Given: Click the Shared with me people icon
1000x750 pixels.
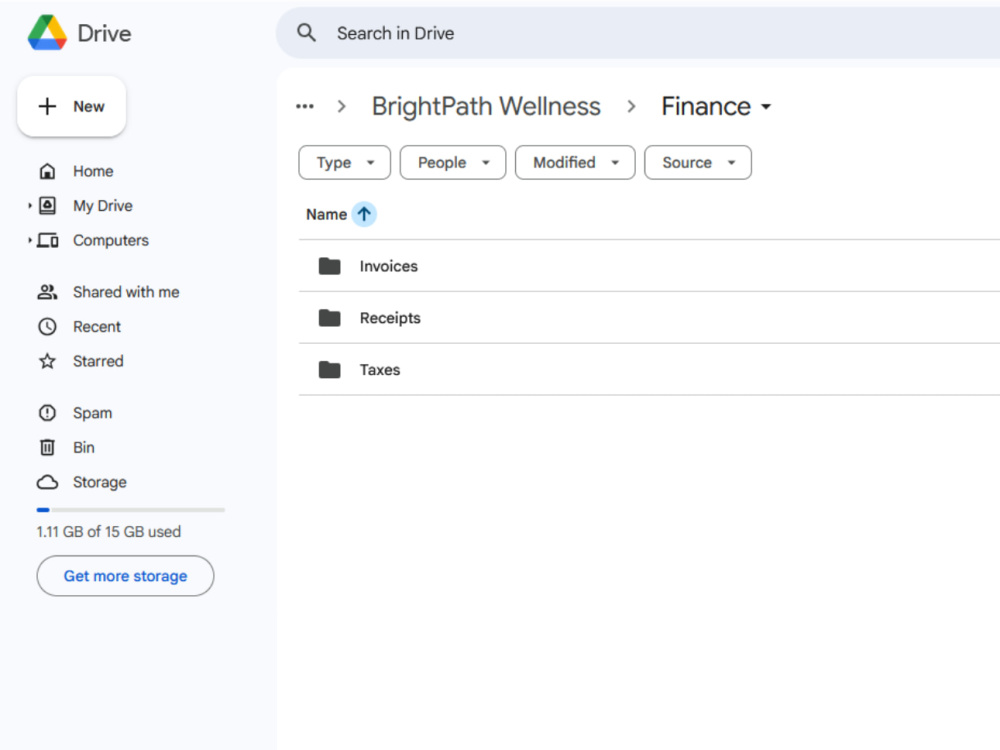Looking at the screenshot, I should (x=47, y=292).
